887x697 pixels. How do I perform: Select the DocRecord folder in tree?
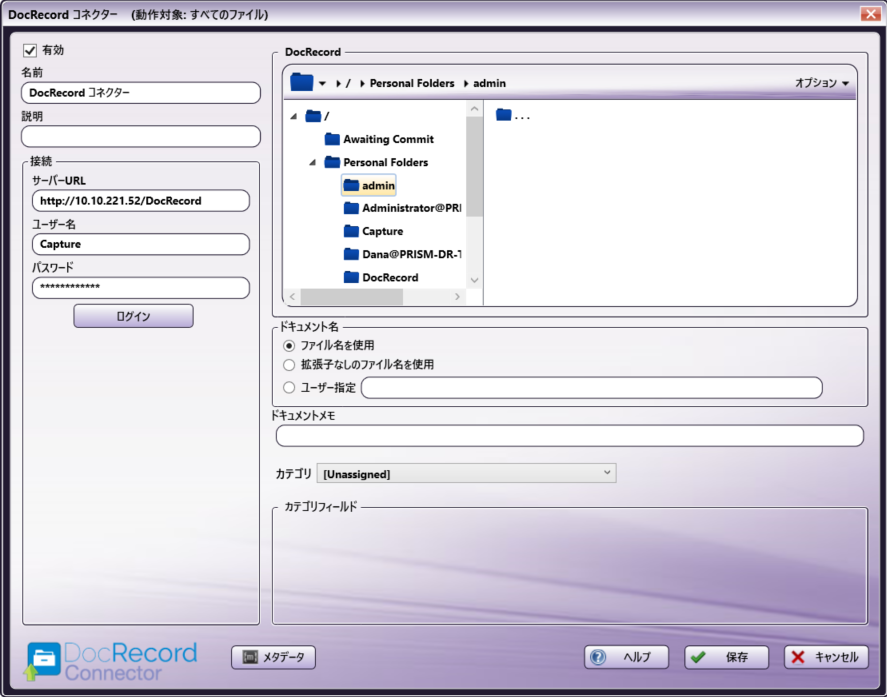[381, 278]
